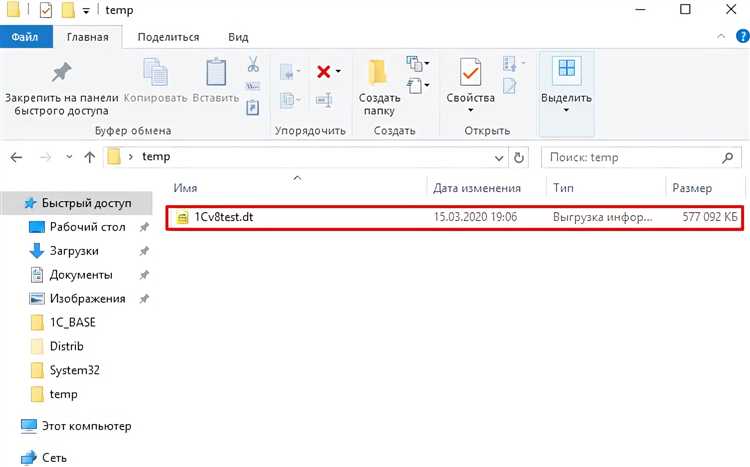Click the Pin to Quick Access pushpin icon
Screen dimensions: 750x467
60,72
